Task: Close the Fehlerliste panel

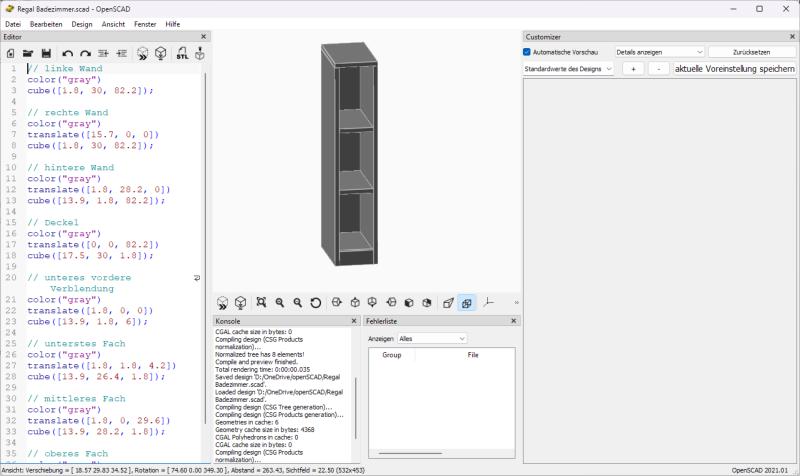Action: pos(514,321)
